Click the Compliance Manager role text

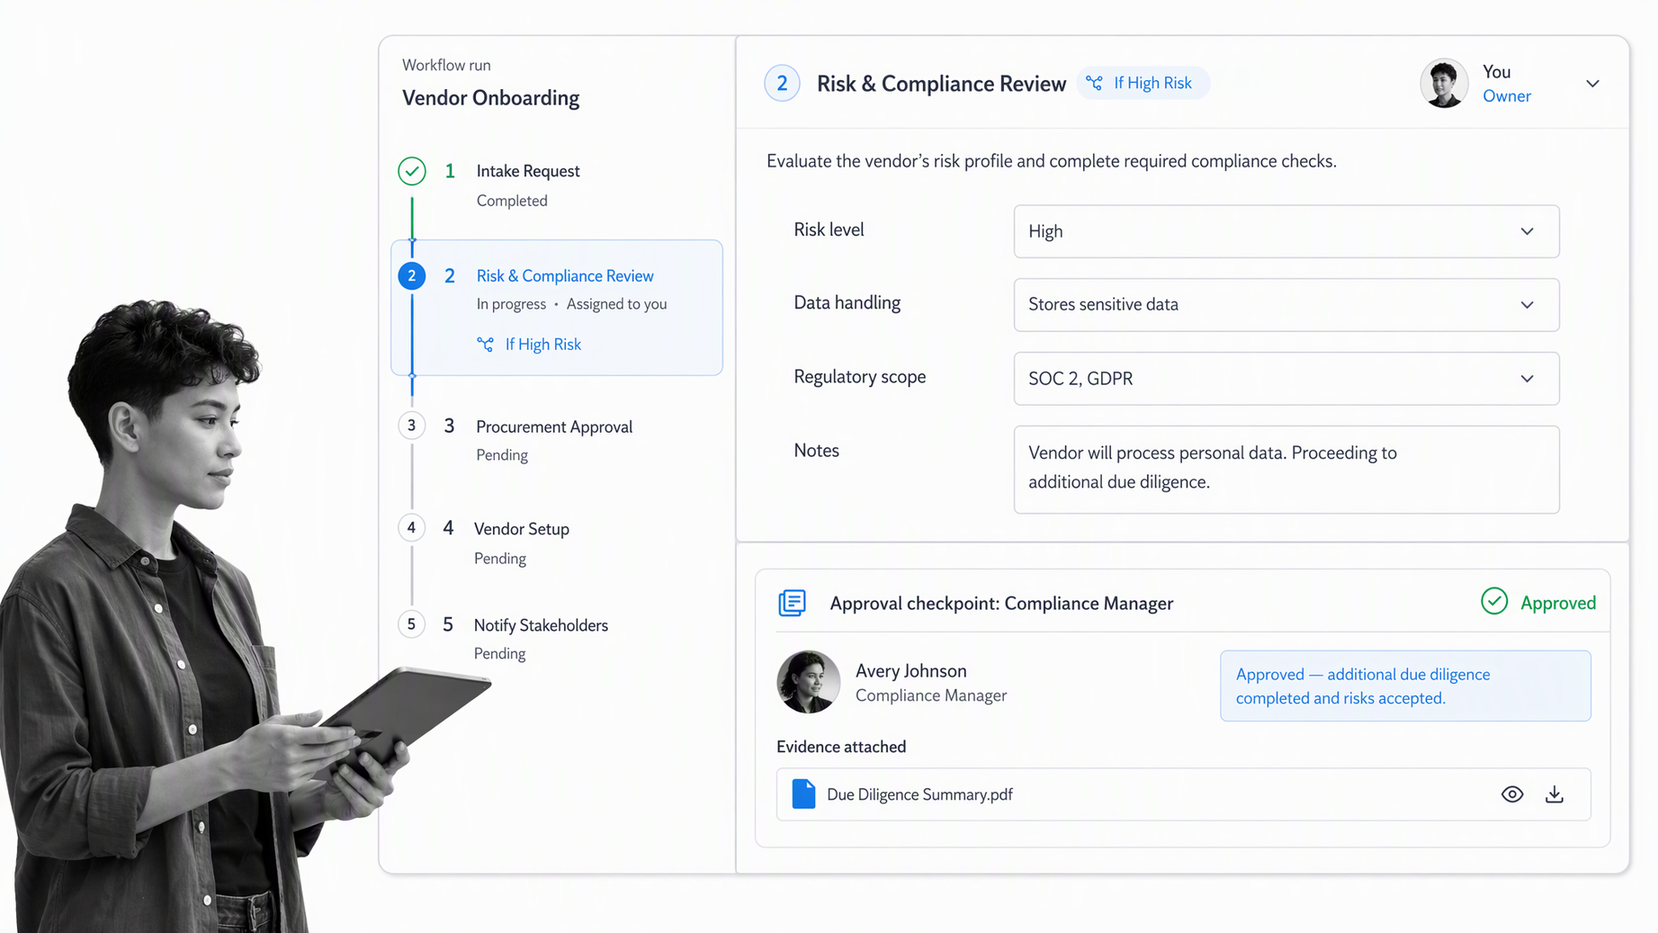(x=931, y=696)
